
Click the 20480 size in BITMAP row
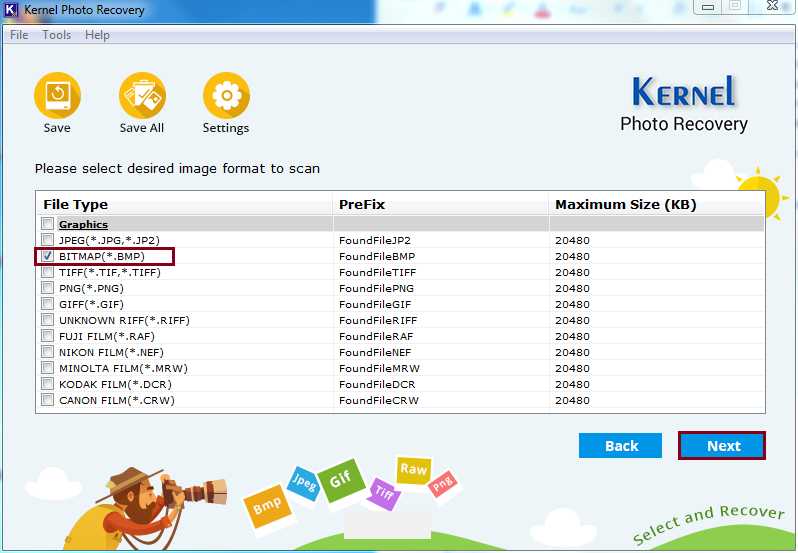point(572,256)
